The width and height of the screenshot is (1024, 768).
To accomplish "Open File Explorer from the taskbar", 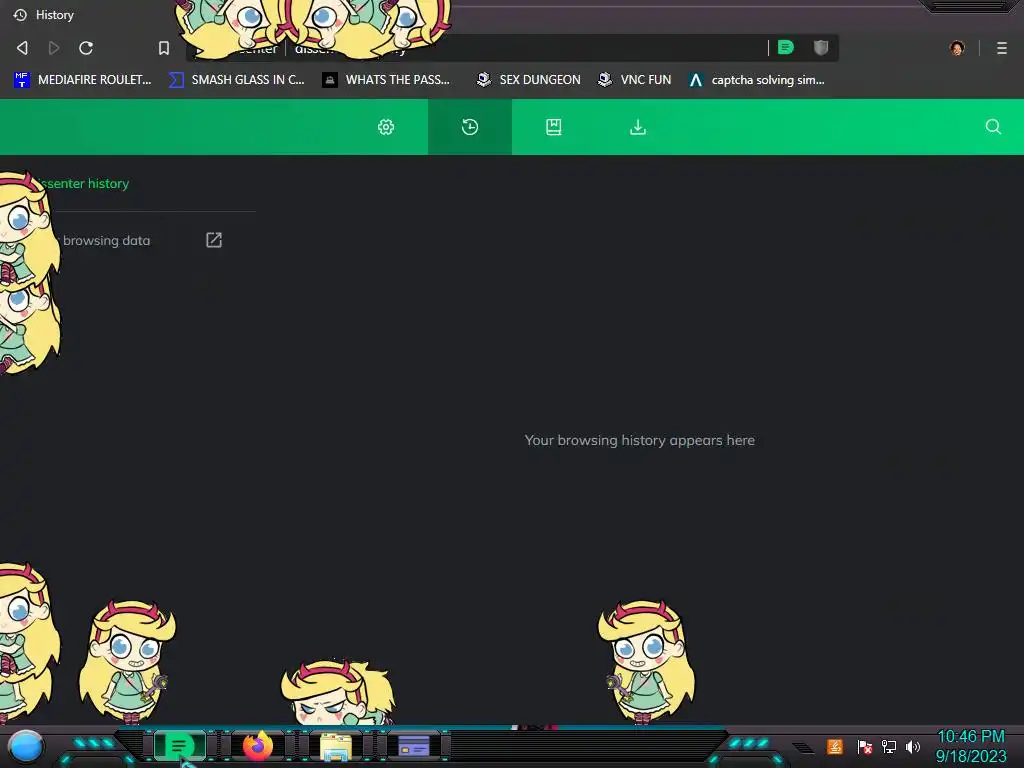I will [x=336, y=746].
